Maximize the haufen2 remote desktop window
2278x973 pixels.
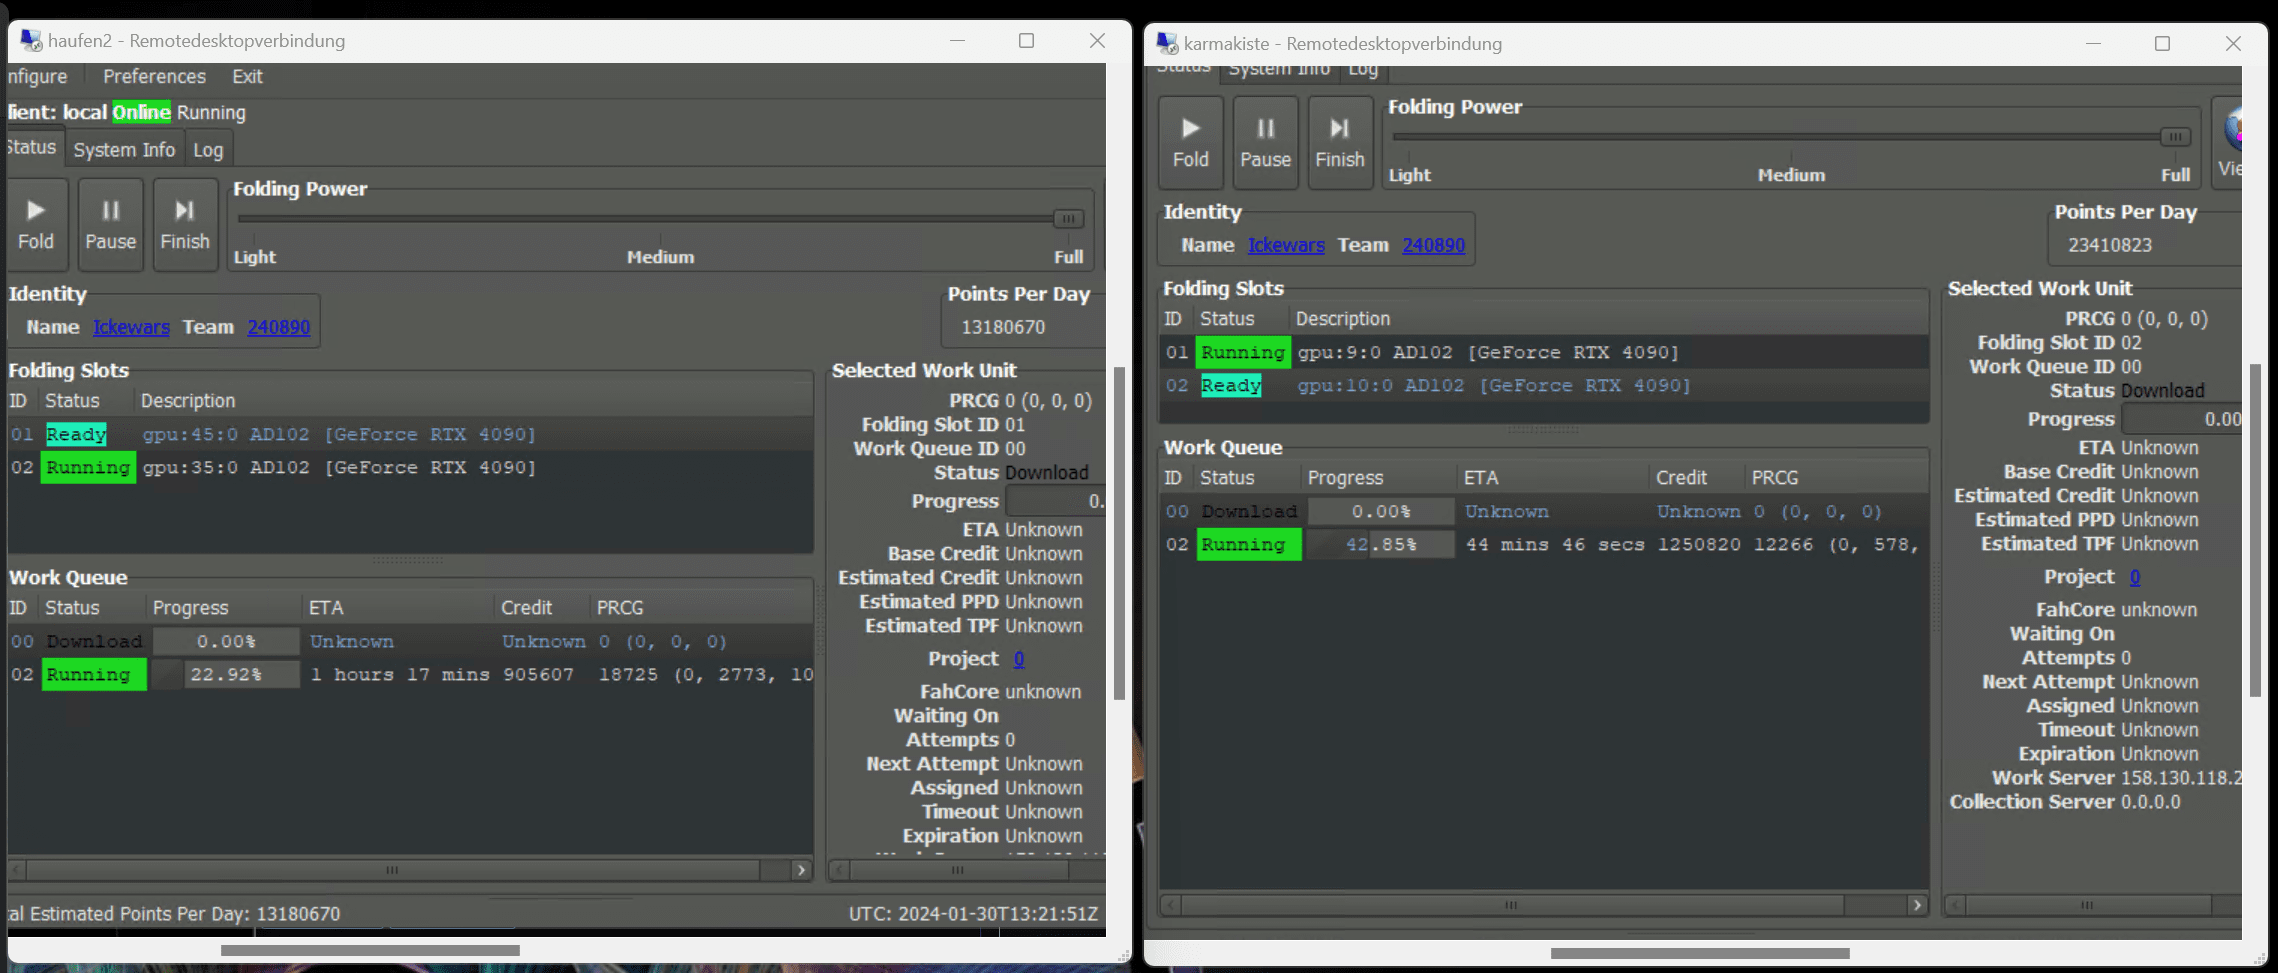(1026, 41)
